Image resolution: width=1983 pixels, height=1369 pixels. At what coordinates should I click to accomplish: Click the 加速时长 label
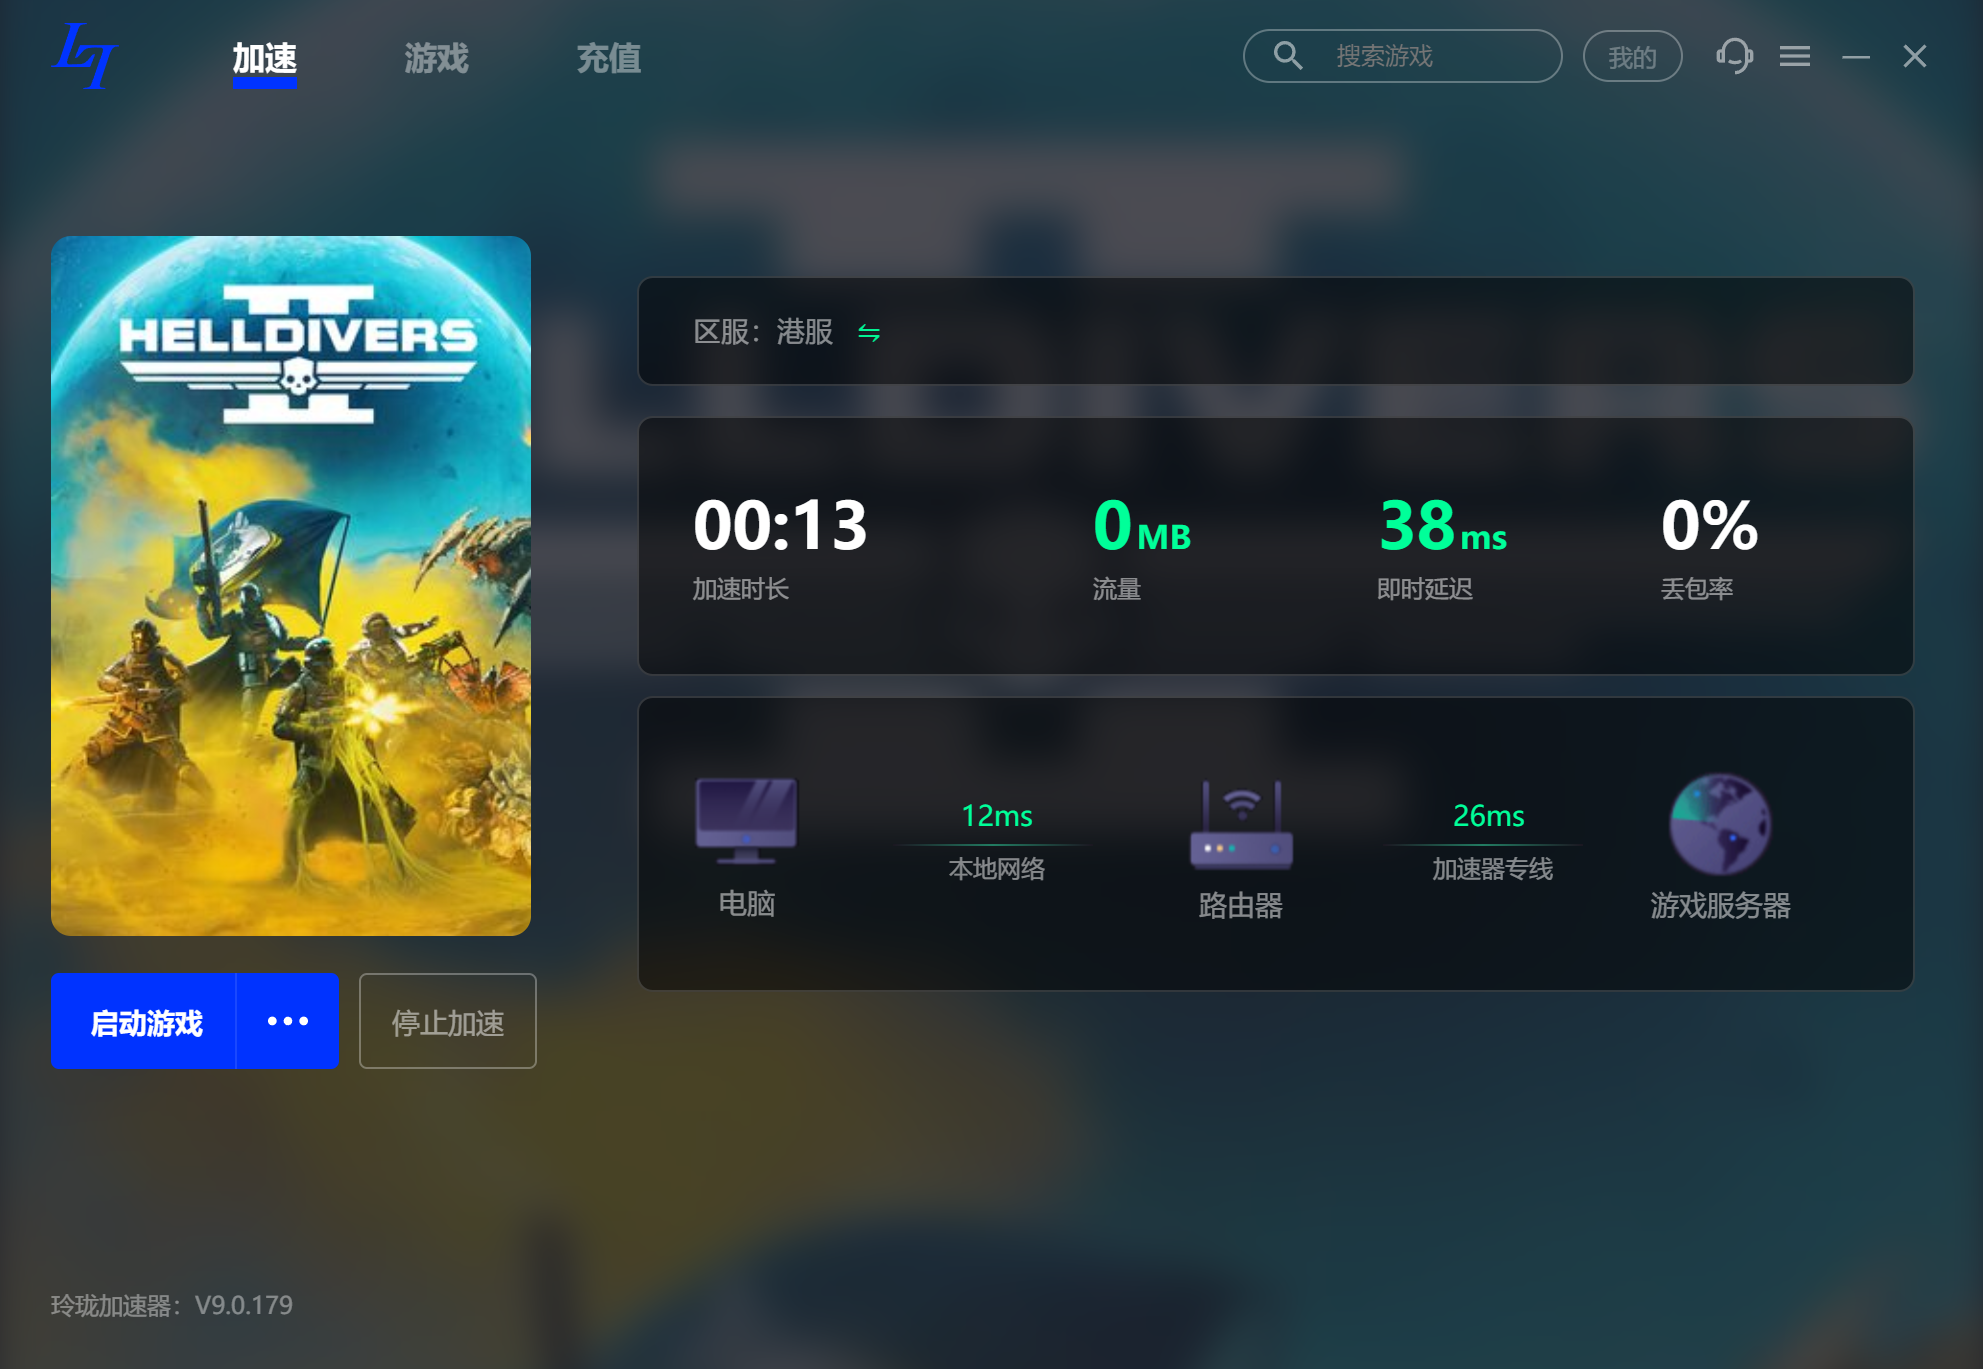point(741,589)
